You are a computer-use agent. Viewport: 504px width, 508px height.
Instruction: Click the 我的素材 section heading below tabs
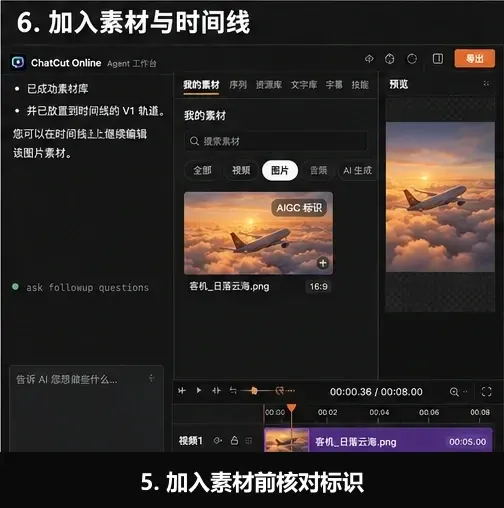point(205,116)
